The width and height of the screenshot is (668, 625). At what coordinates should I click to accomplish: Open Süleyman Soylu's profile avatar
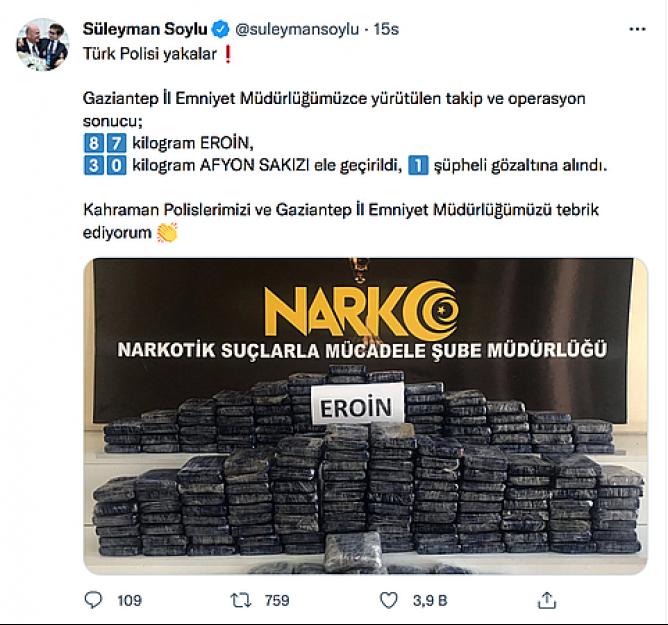click(x=42, y=44)
